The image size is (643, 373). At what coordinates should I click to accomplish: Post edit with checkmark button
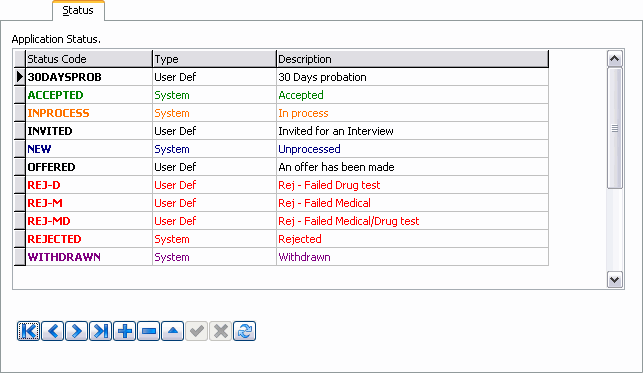pyautogui.click(x=196, y=331)
